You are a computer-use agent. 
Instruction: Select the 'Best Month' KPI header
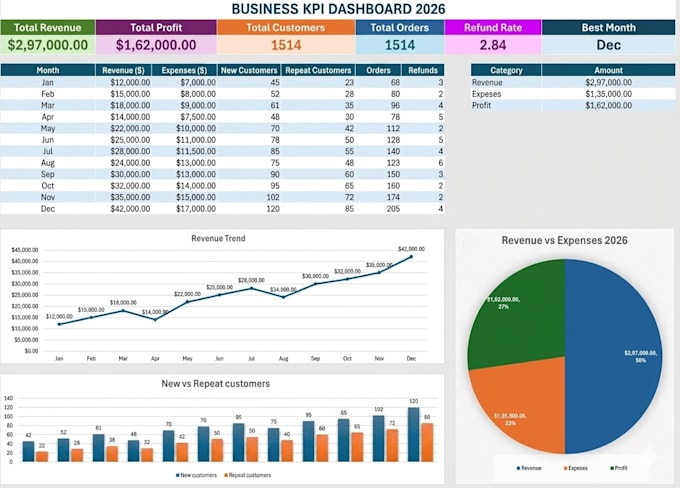pos(608,27)
